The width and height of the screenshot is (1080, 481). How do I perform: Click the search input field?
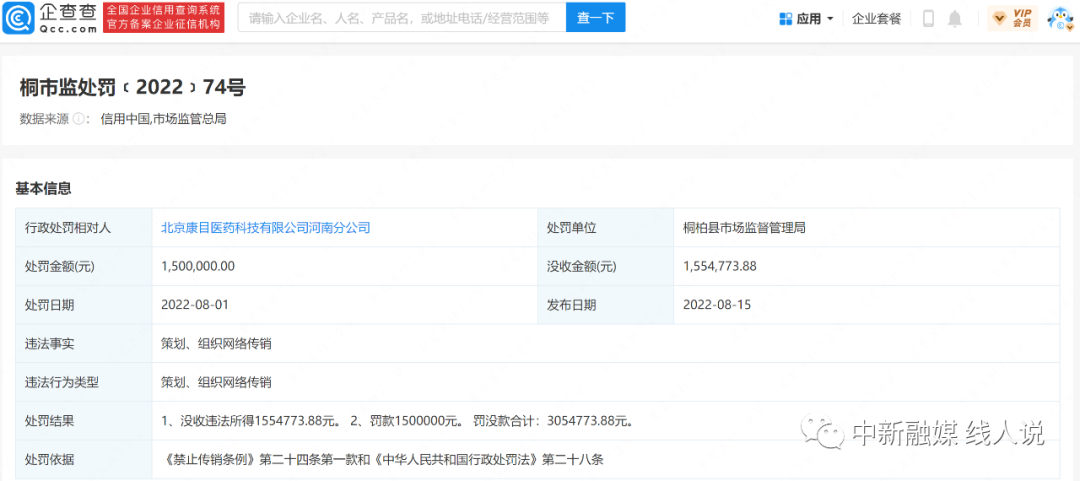tap(402, 18)
